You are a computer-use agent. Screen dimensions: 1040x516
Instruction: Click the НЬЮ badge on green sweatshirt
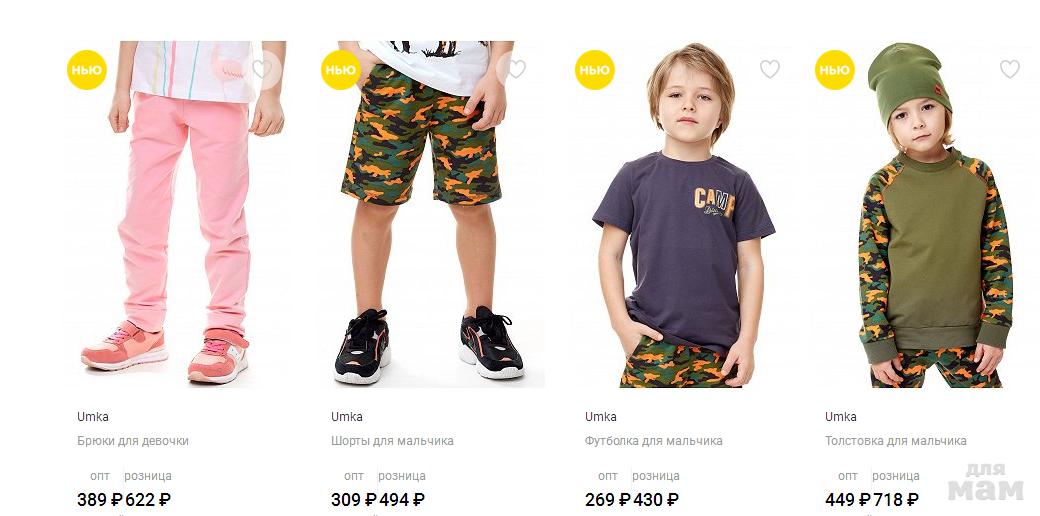click(835, 70)
